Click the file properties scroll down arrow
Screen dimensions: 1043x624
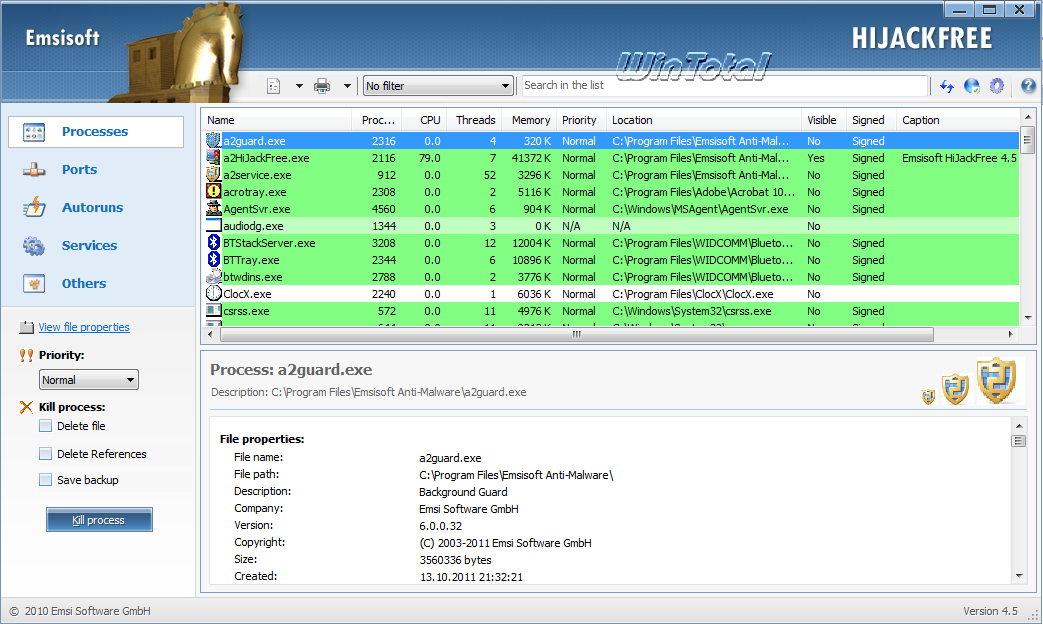pyautogui.click(x=1018, y=575)
